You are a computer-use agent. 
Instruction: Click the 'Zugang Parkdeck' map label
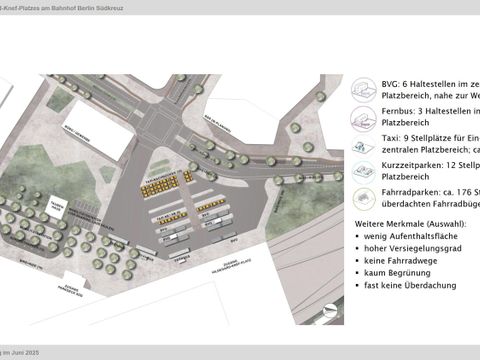pos(70,291)
